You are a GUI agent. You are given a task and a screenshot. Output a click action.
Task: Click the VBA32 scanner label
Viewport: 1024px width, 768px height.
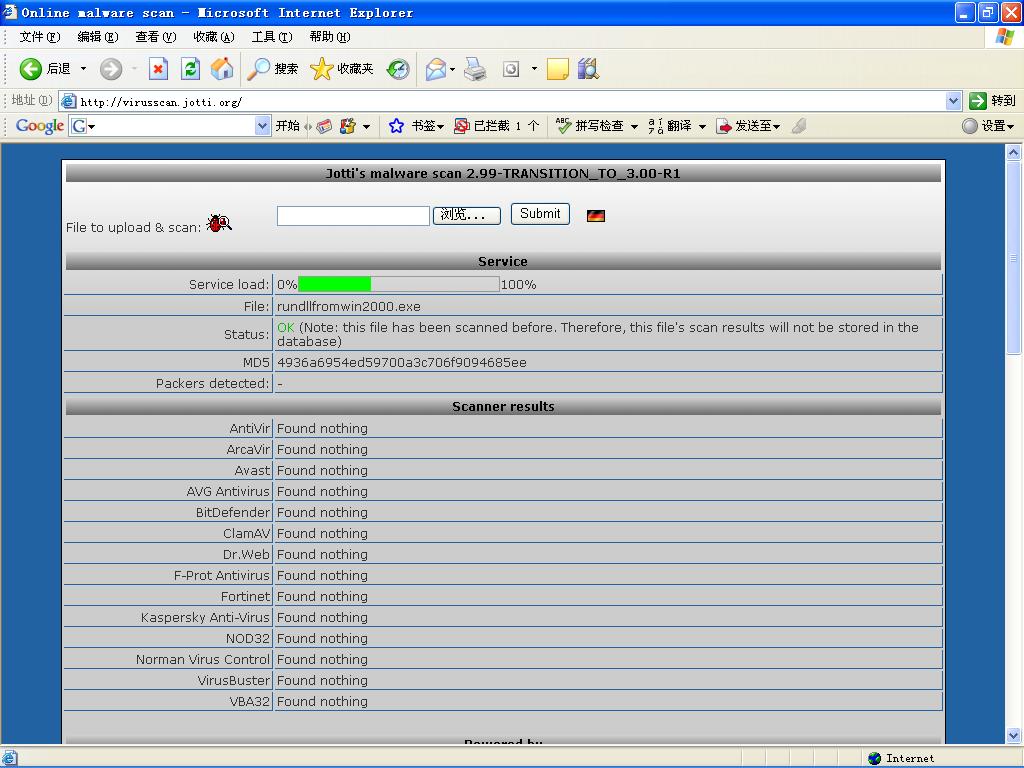click(249, 701)
